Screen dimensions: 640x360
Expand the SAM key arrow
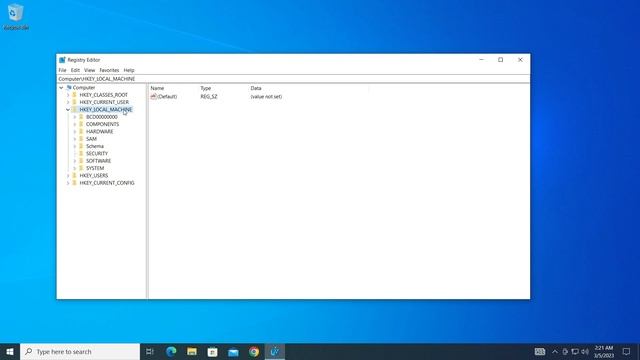(x=75, y=139)
